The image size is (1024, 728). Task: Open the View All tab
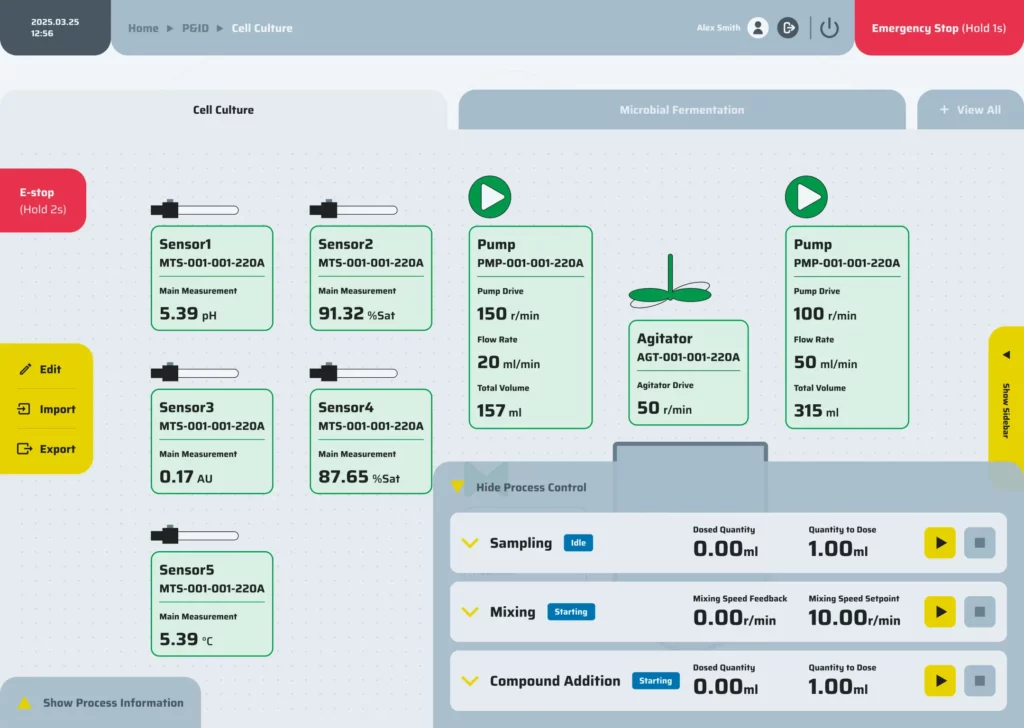coord(969,110)
